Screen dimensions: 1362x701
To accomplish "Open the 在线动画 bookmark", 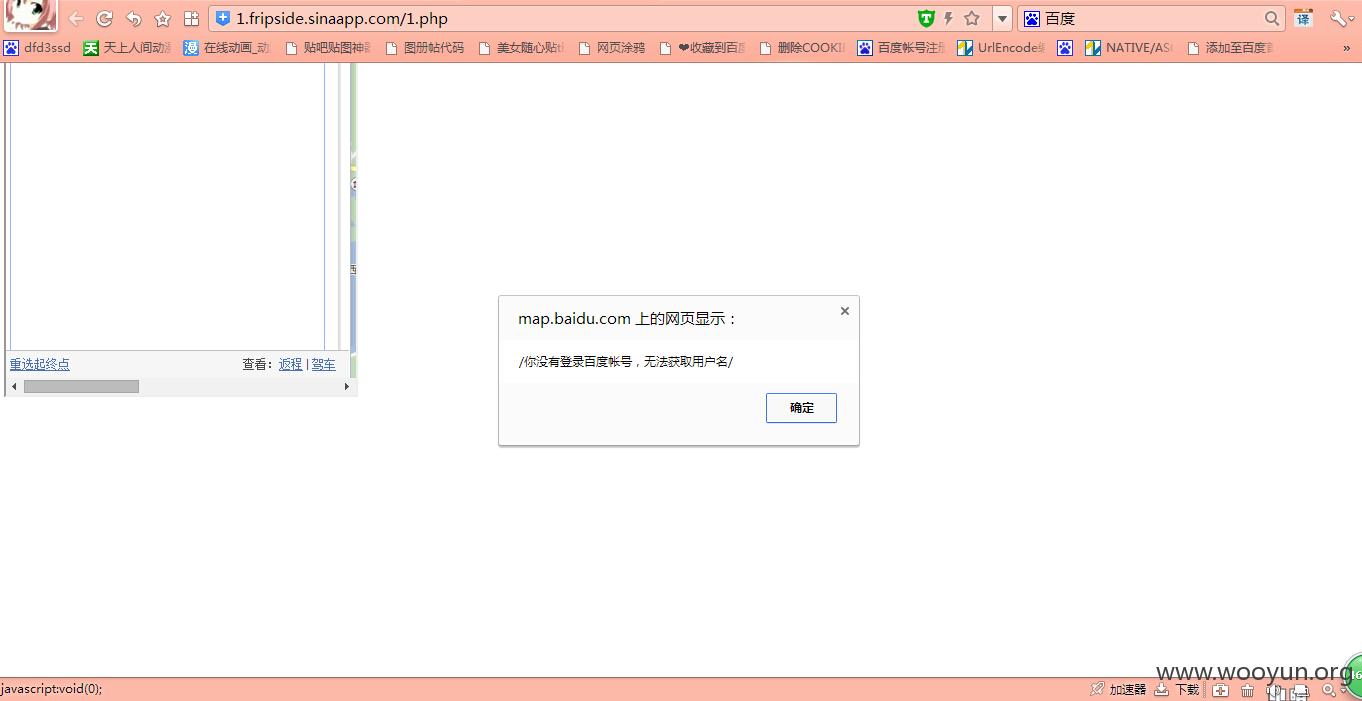I will [227, 48].
